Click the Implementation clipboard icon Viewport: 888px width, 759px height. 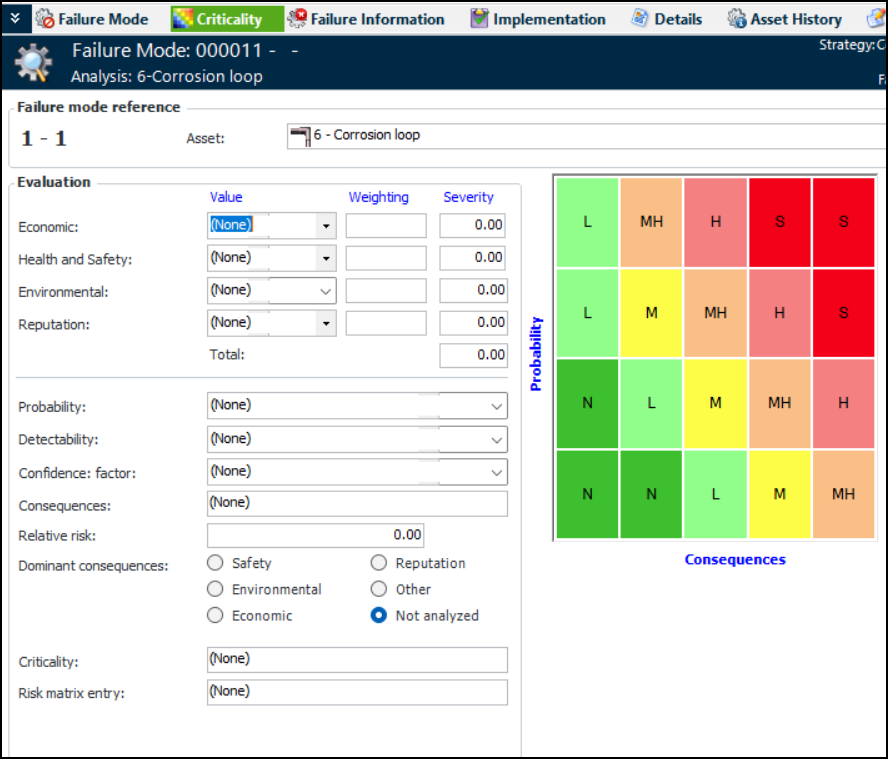click(480, 19)
